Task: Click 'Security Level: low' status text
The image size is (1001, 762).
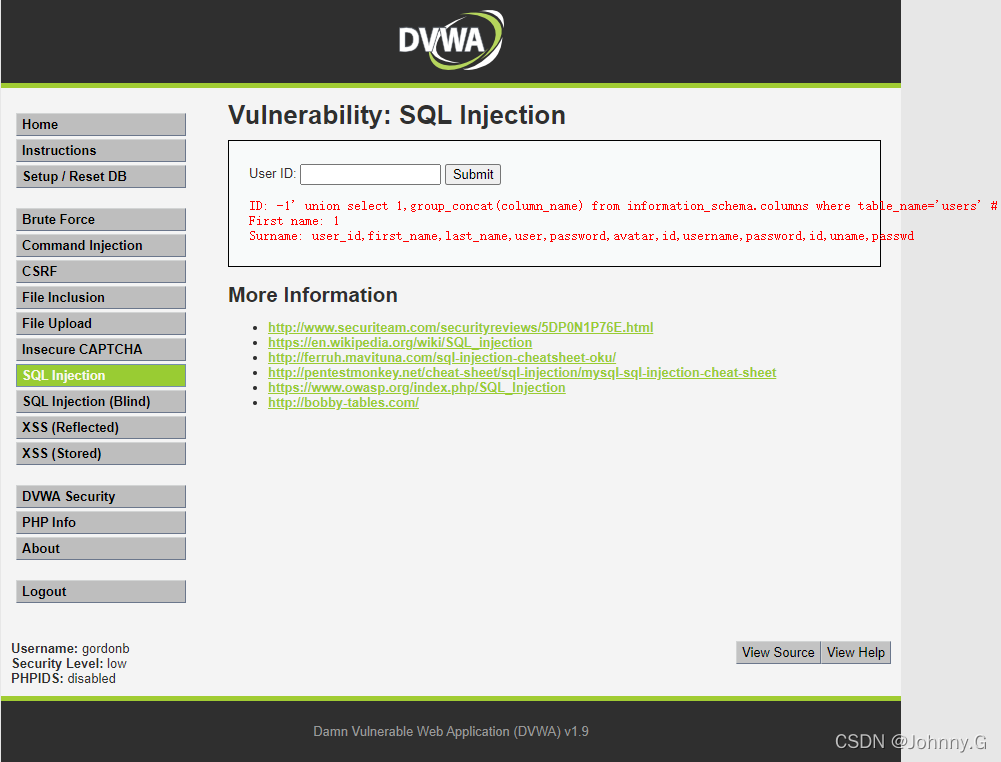Action: (69, 664)
